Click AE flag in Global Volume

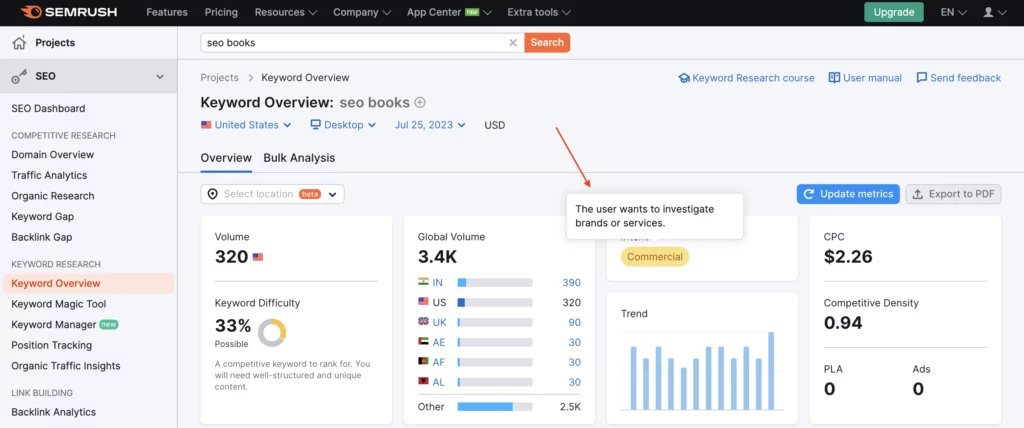(x=423, y=342)
